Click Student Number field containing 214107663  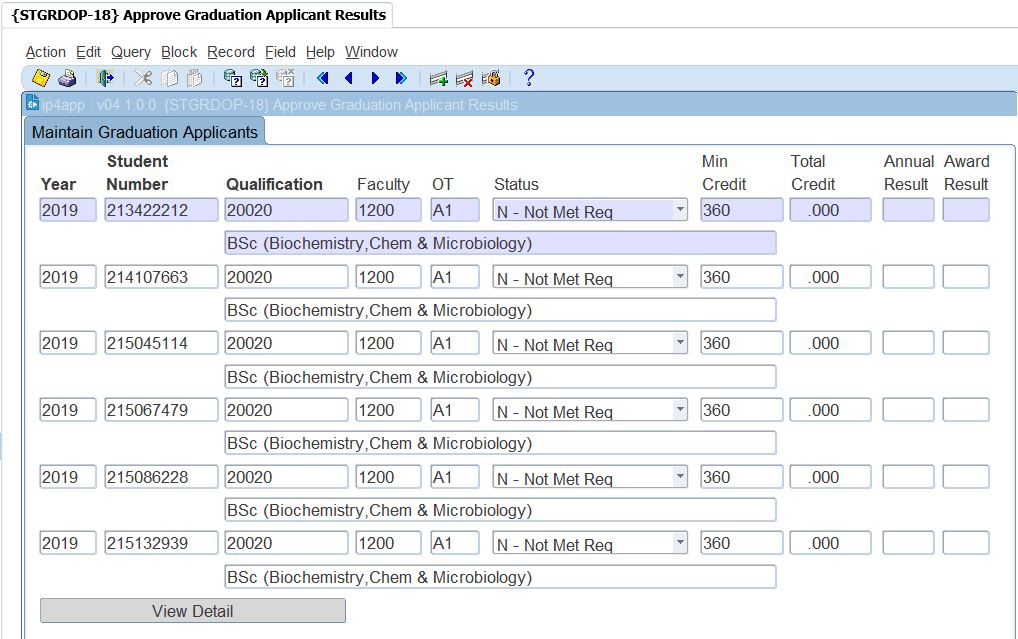coord(161,277)
